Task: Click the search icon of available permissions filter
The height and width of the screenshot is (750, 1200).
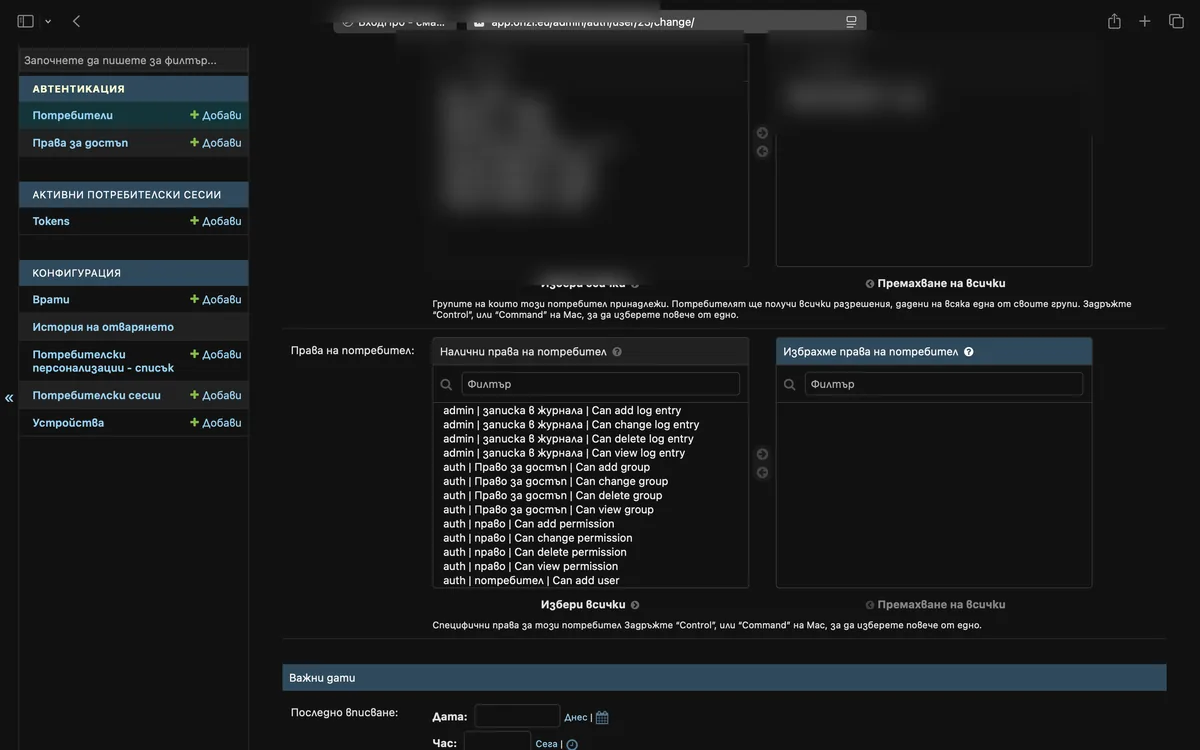Action: click(x=447, y=384)
